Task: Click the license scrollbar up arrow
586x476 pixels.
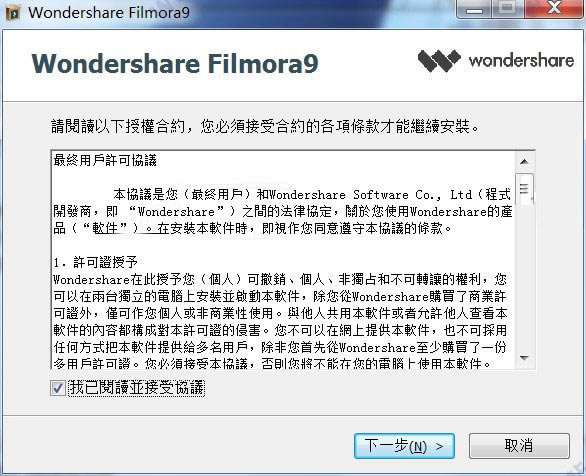Action: pyautogui.click(x=524, y=161)
